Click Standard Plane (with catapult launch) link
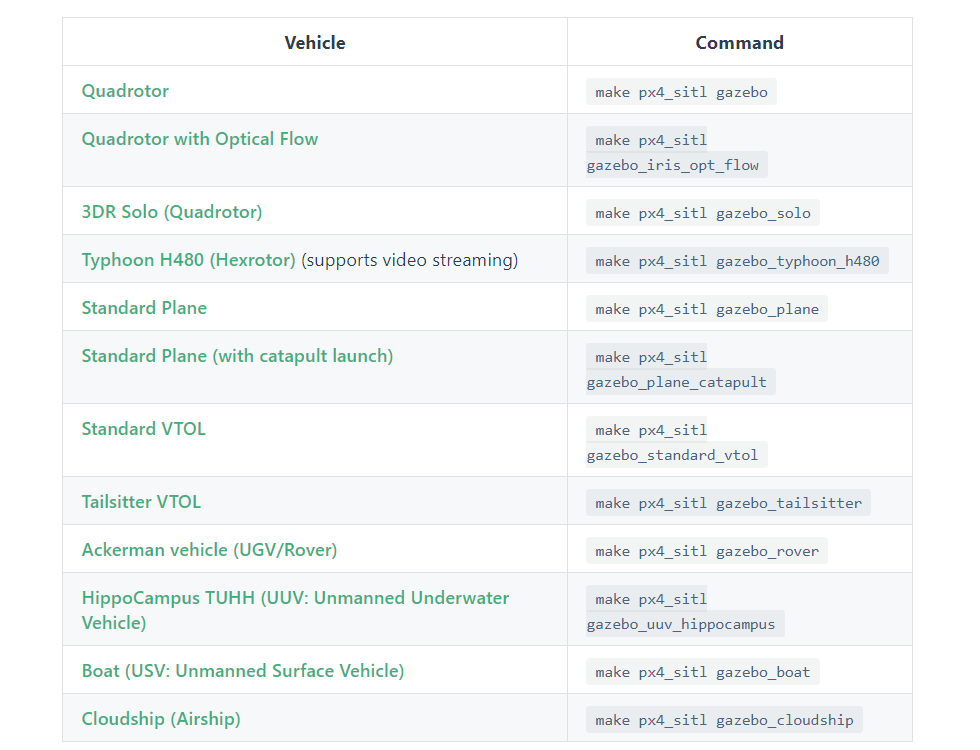This screenshot has height=750, width=980. [237, 356]
